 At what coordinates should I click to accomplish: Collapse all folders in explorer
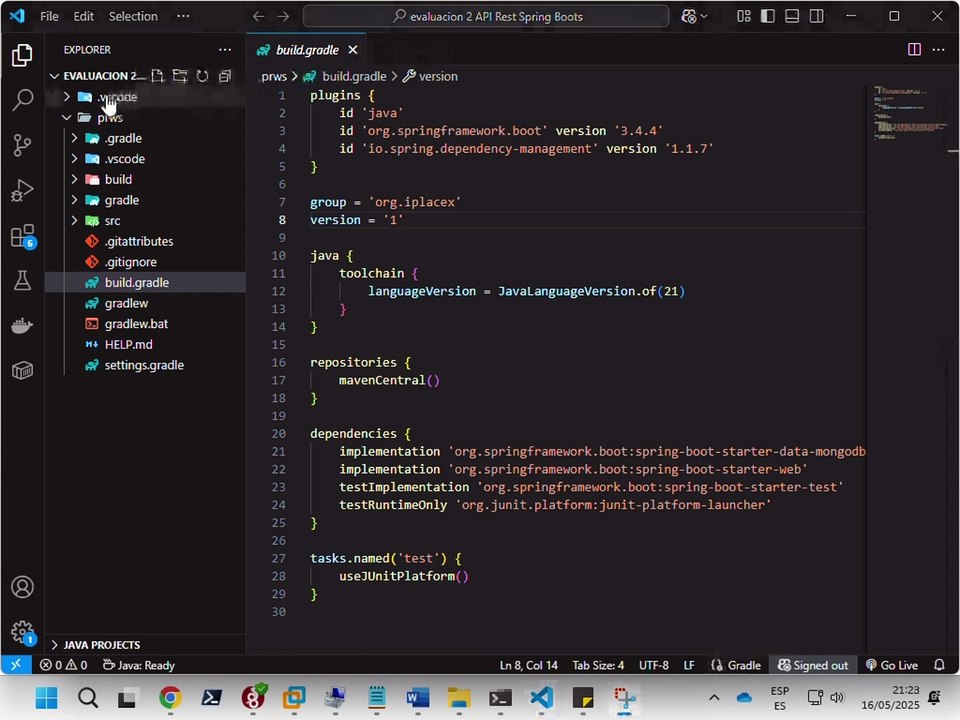coord(225,76)
